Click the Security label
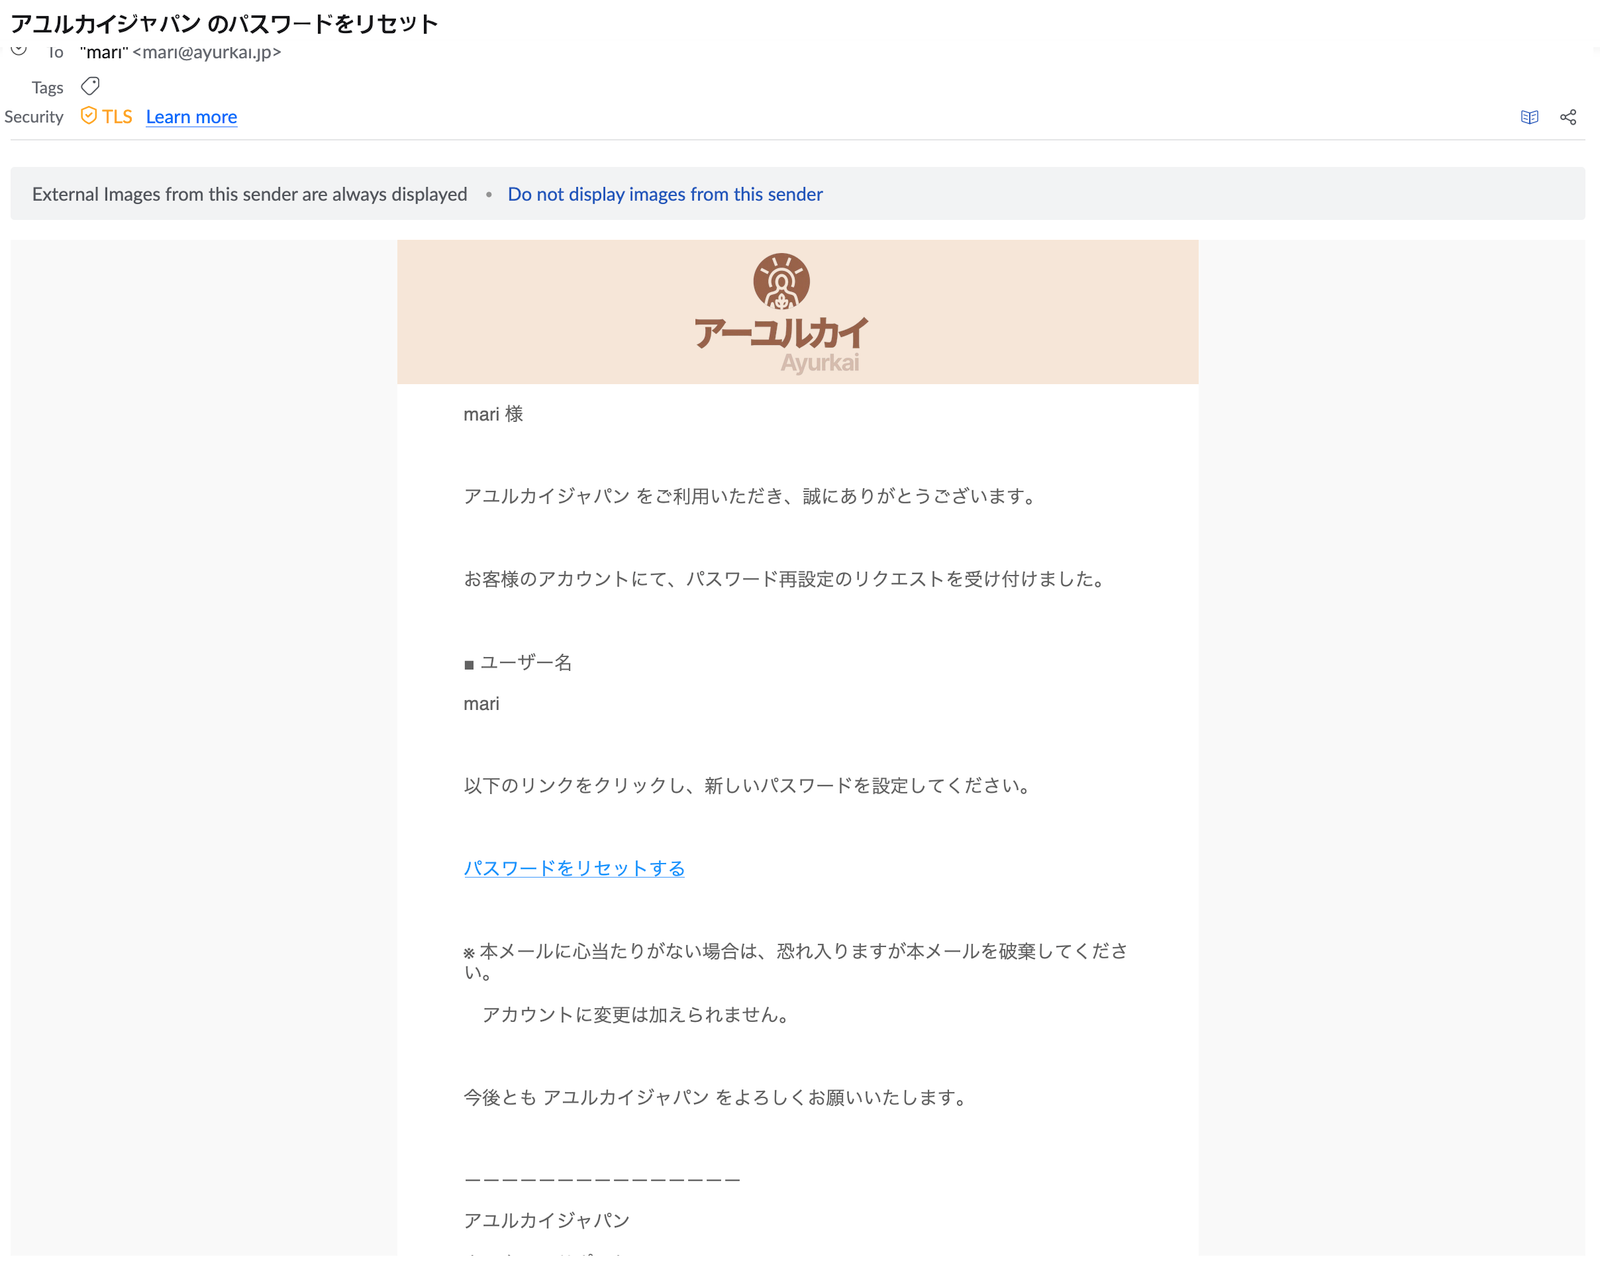The image size is (1600, 1269). pyautogui.click(x=34, y=117)
